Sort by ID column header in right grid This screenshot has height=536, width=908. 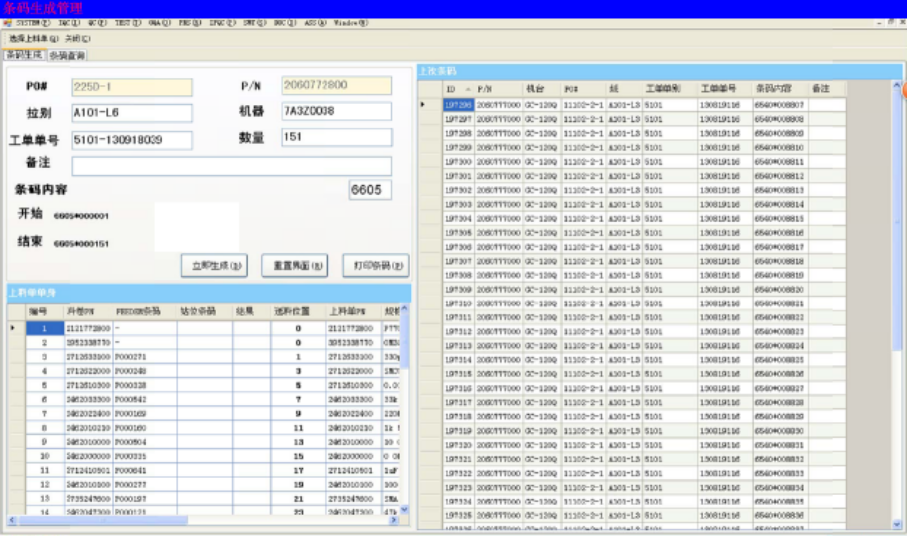pos(459,89)
